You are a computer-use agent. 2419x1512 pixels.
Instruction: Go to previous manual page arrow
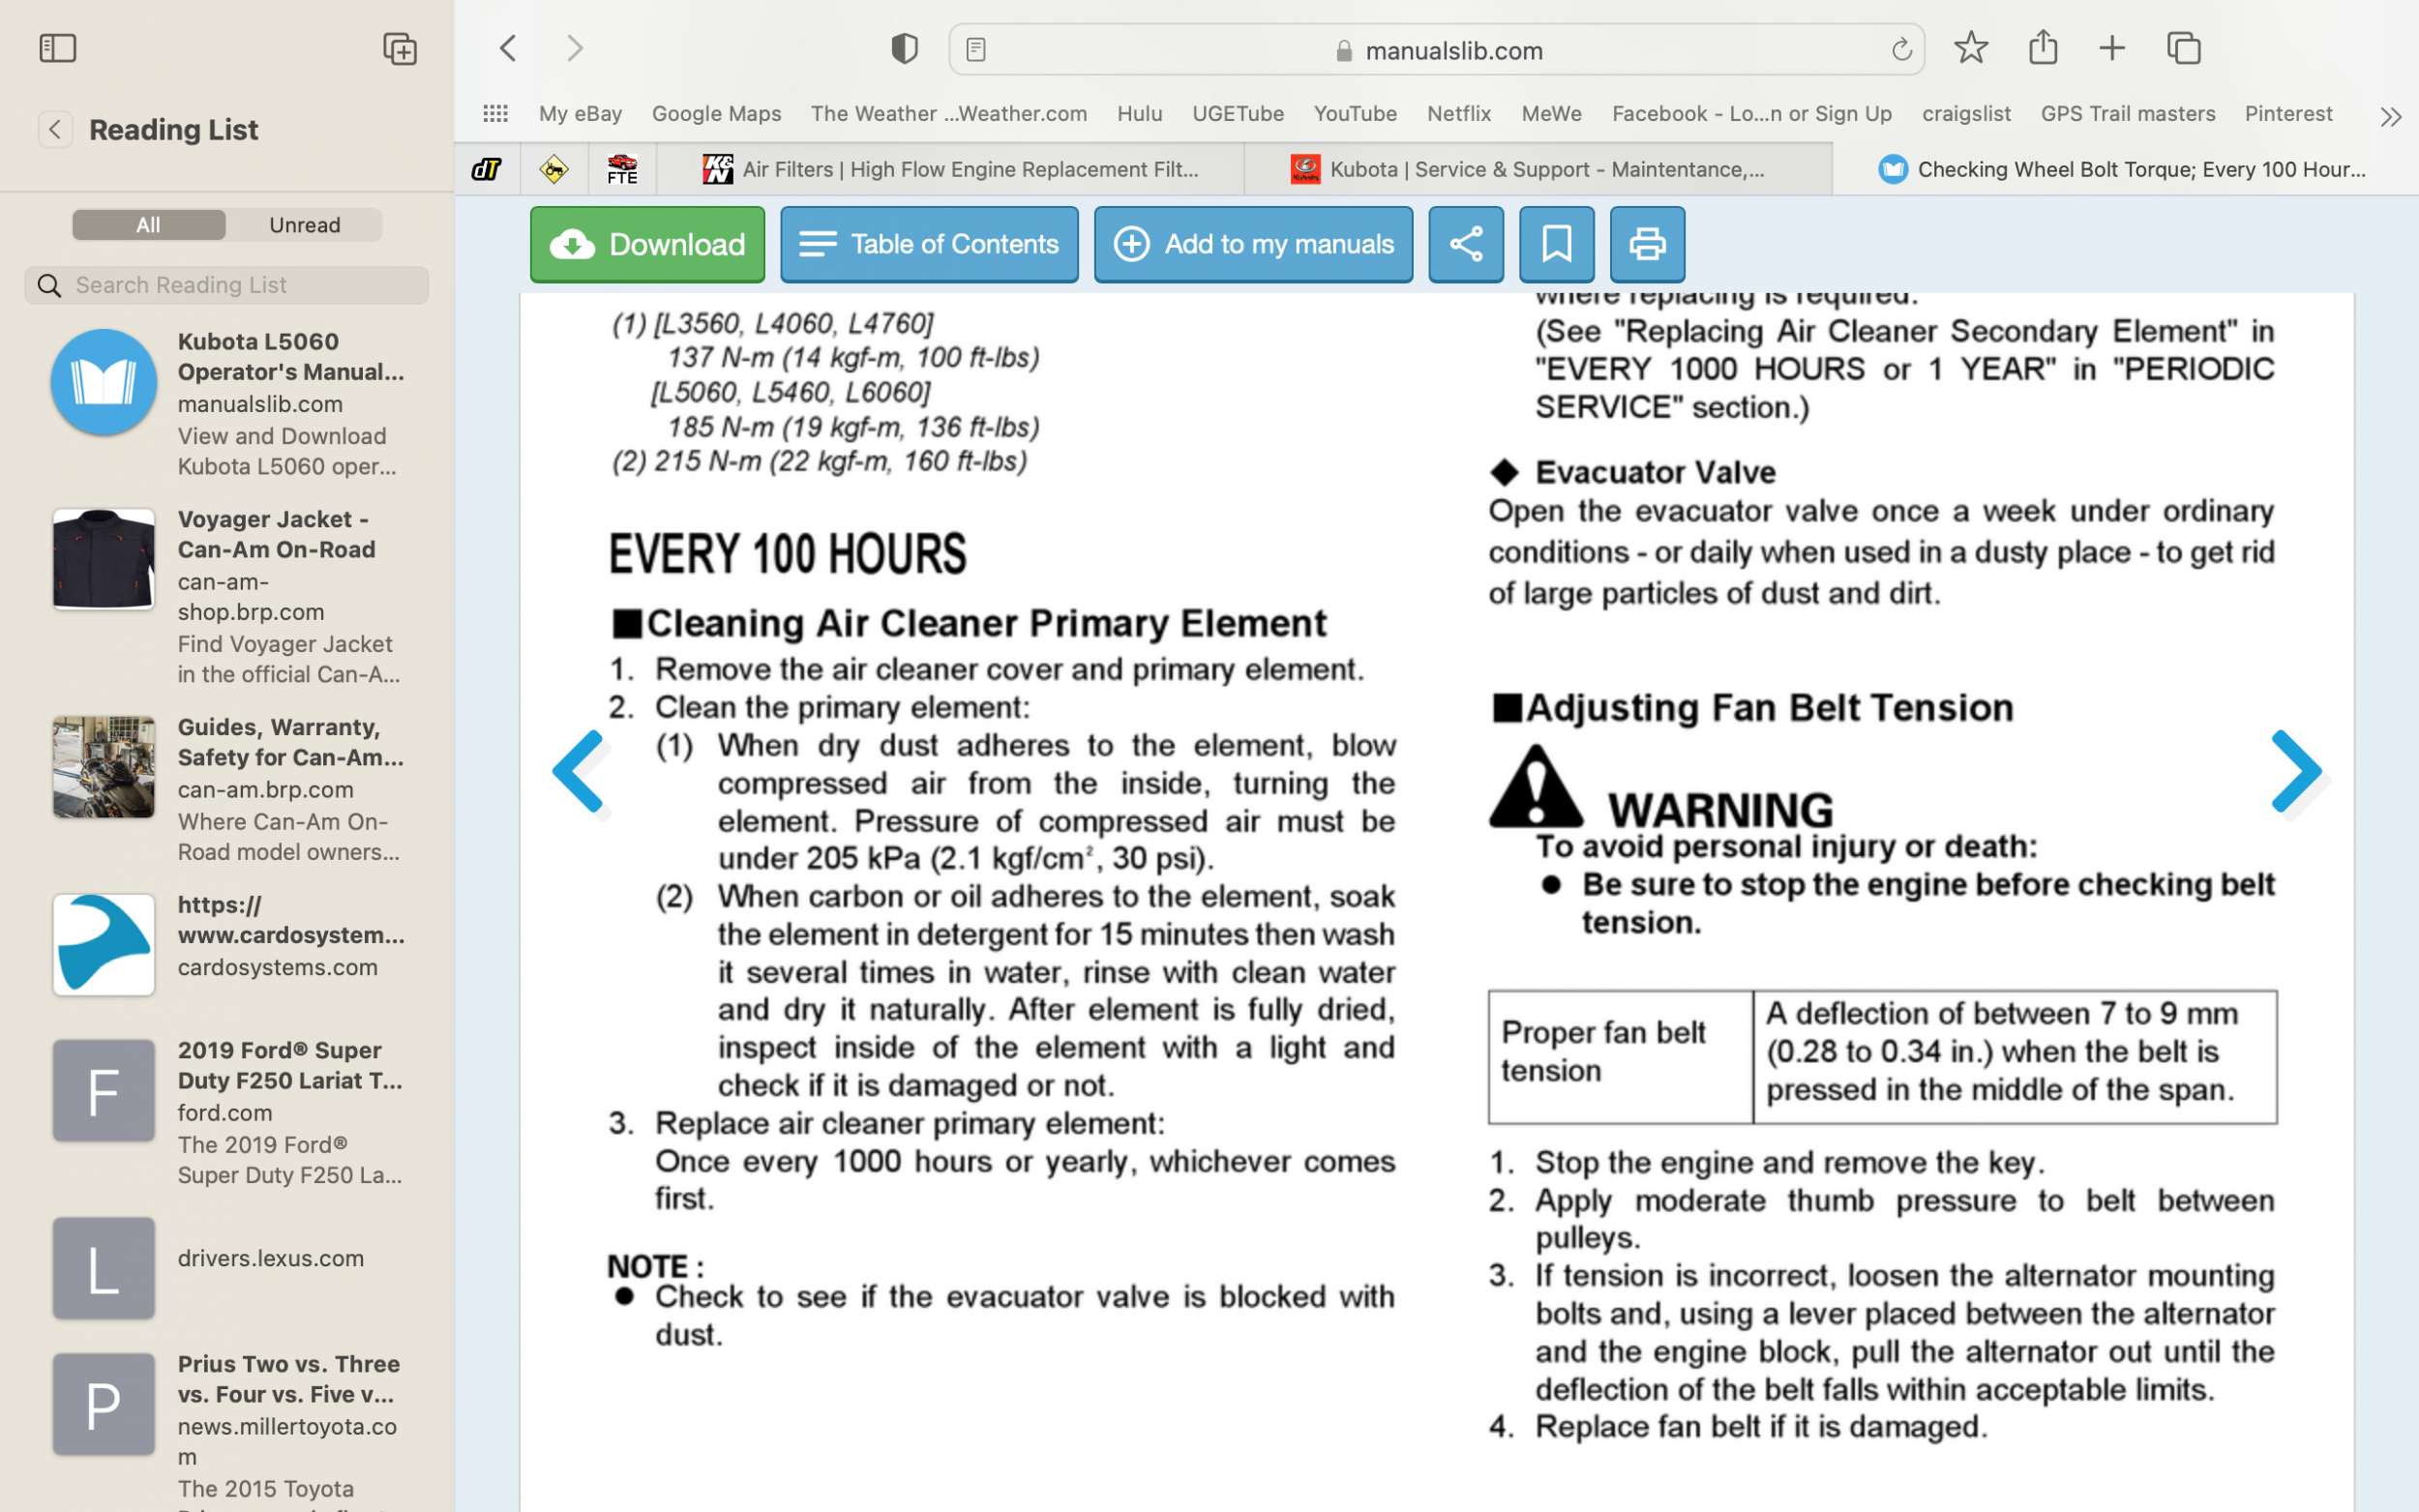coord(579,771)
